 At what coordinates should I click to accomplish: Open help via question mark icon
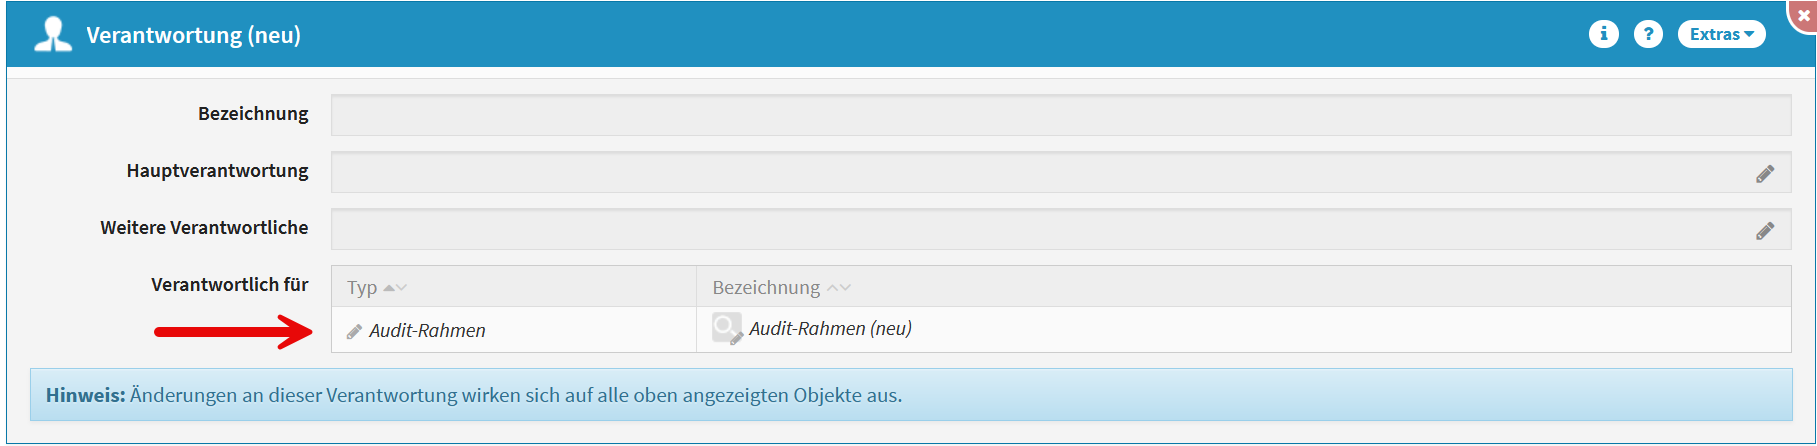click(x=1648, y=34)
